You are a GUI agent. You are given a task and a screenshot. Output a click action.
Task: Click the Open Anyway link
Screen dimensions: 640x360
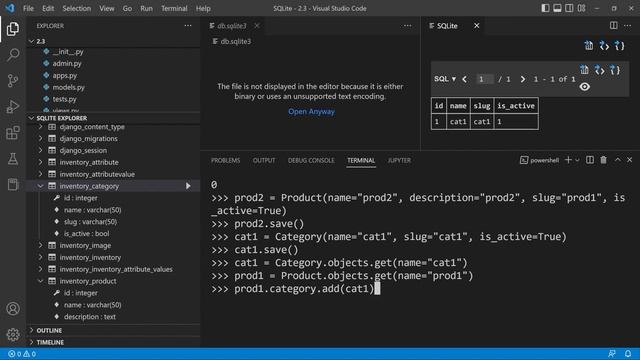311,111
